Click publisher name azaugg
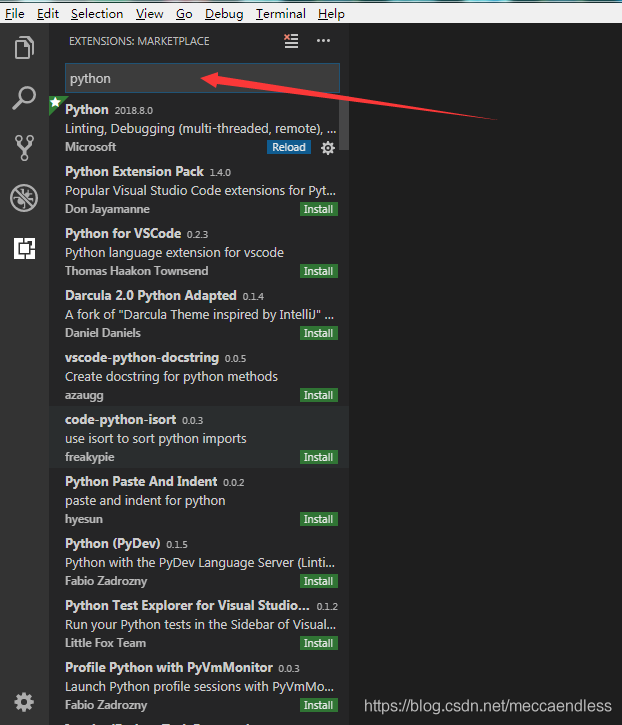 click(x=84, y=395)
